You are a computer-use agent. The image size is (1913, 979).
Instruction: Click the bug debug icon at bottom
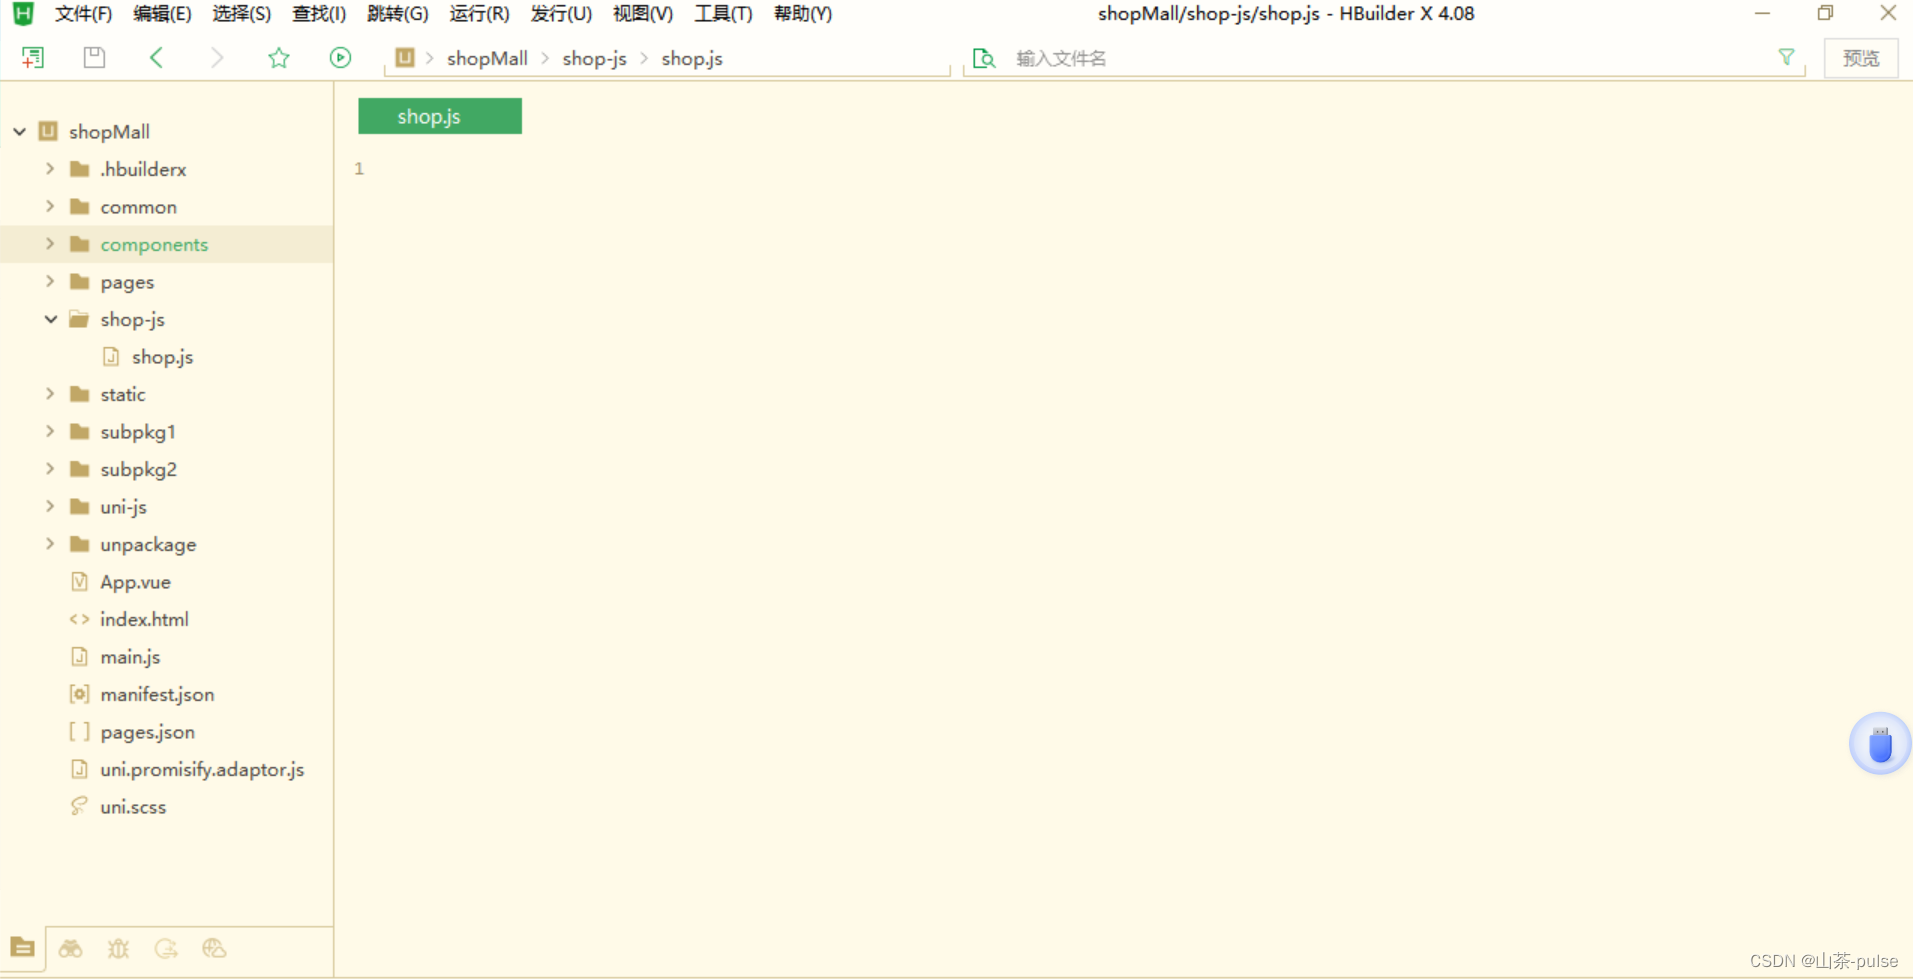(x=118, y=948)
